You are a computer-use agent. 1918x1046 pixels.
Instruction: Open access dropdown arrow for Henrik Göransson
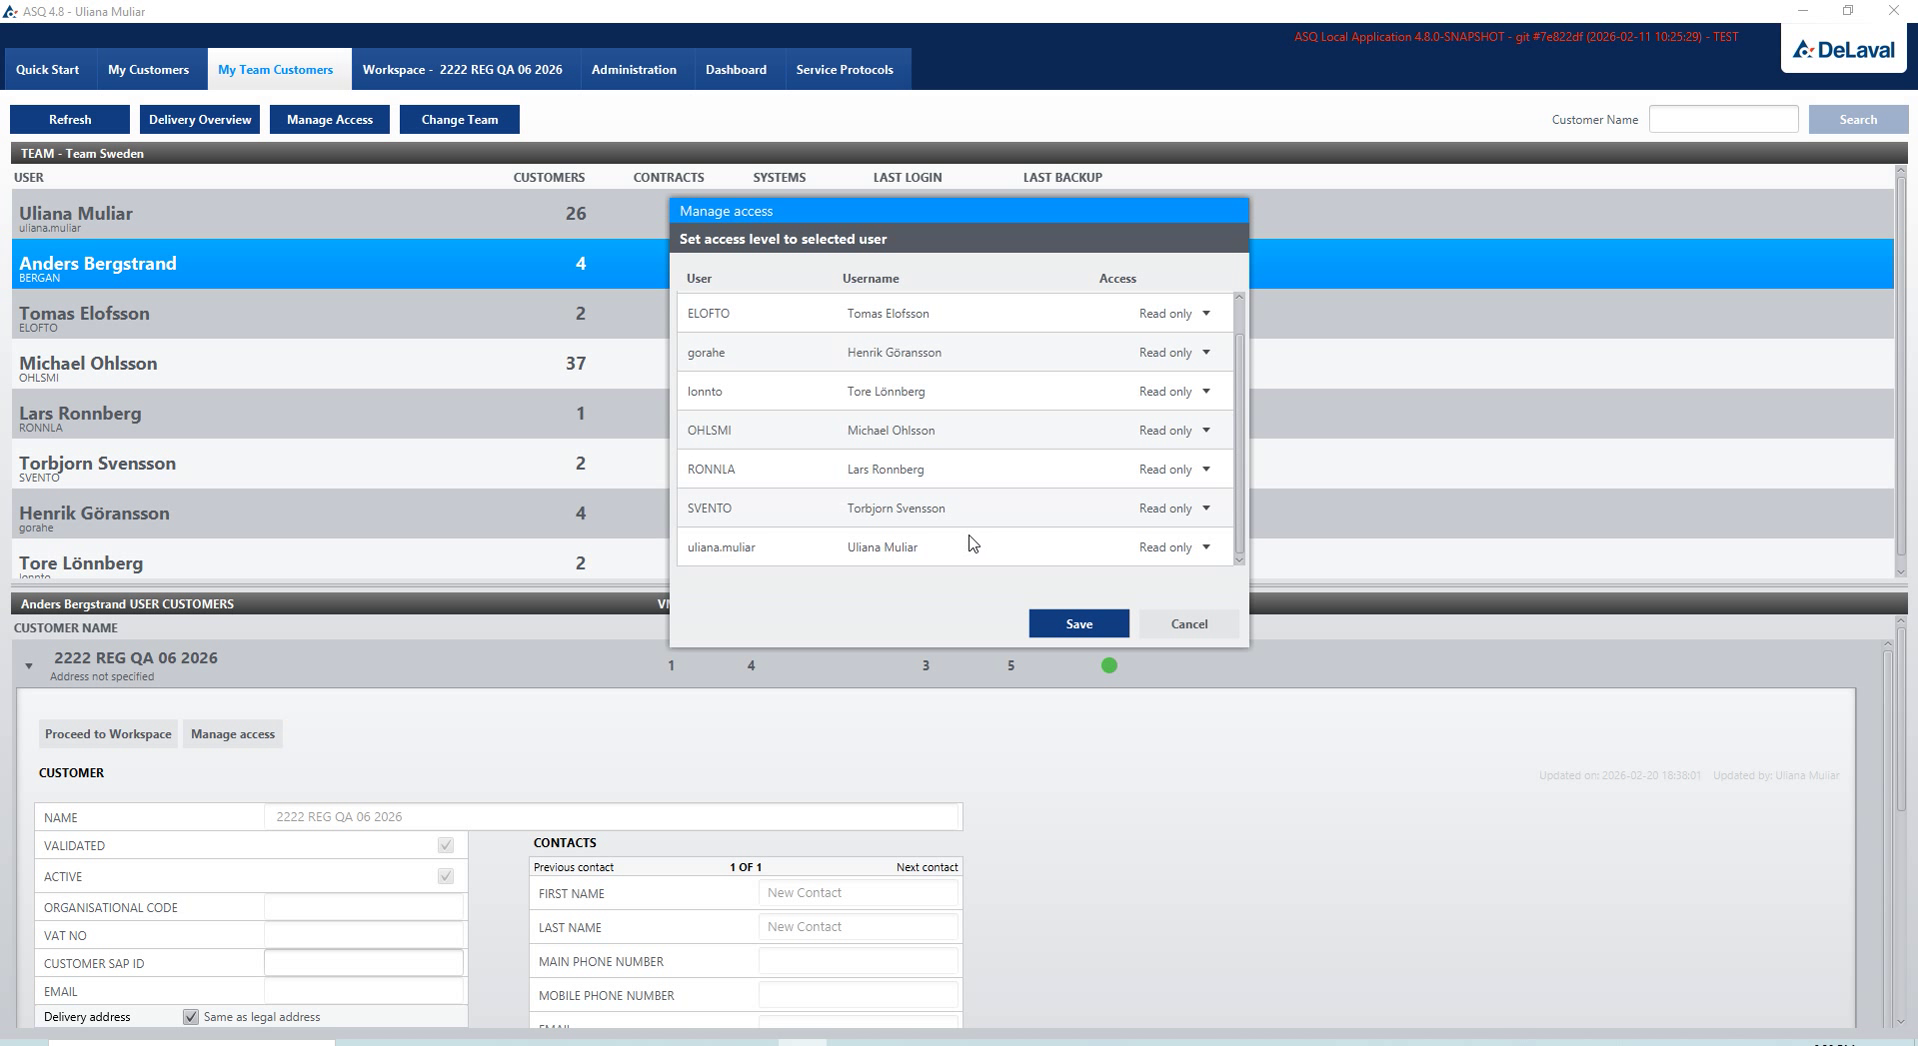coord(1206,352)
